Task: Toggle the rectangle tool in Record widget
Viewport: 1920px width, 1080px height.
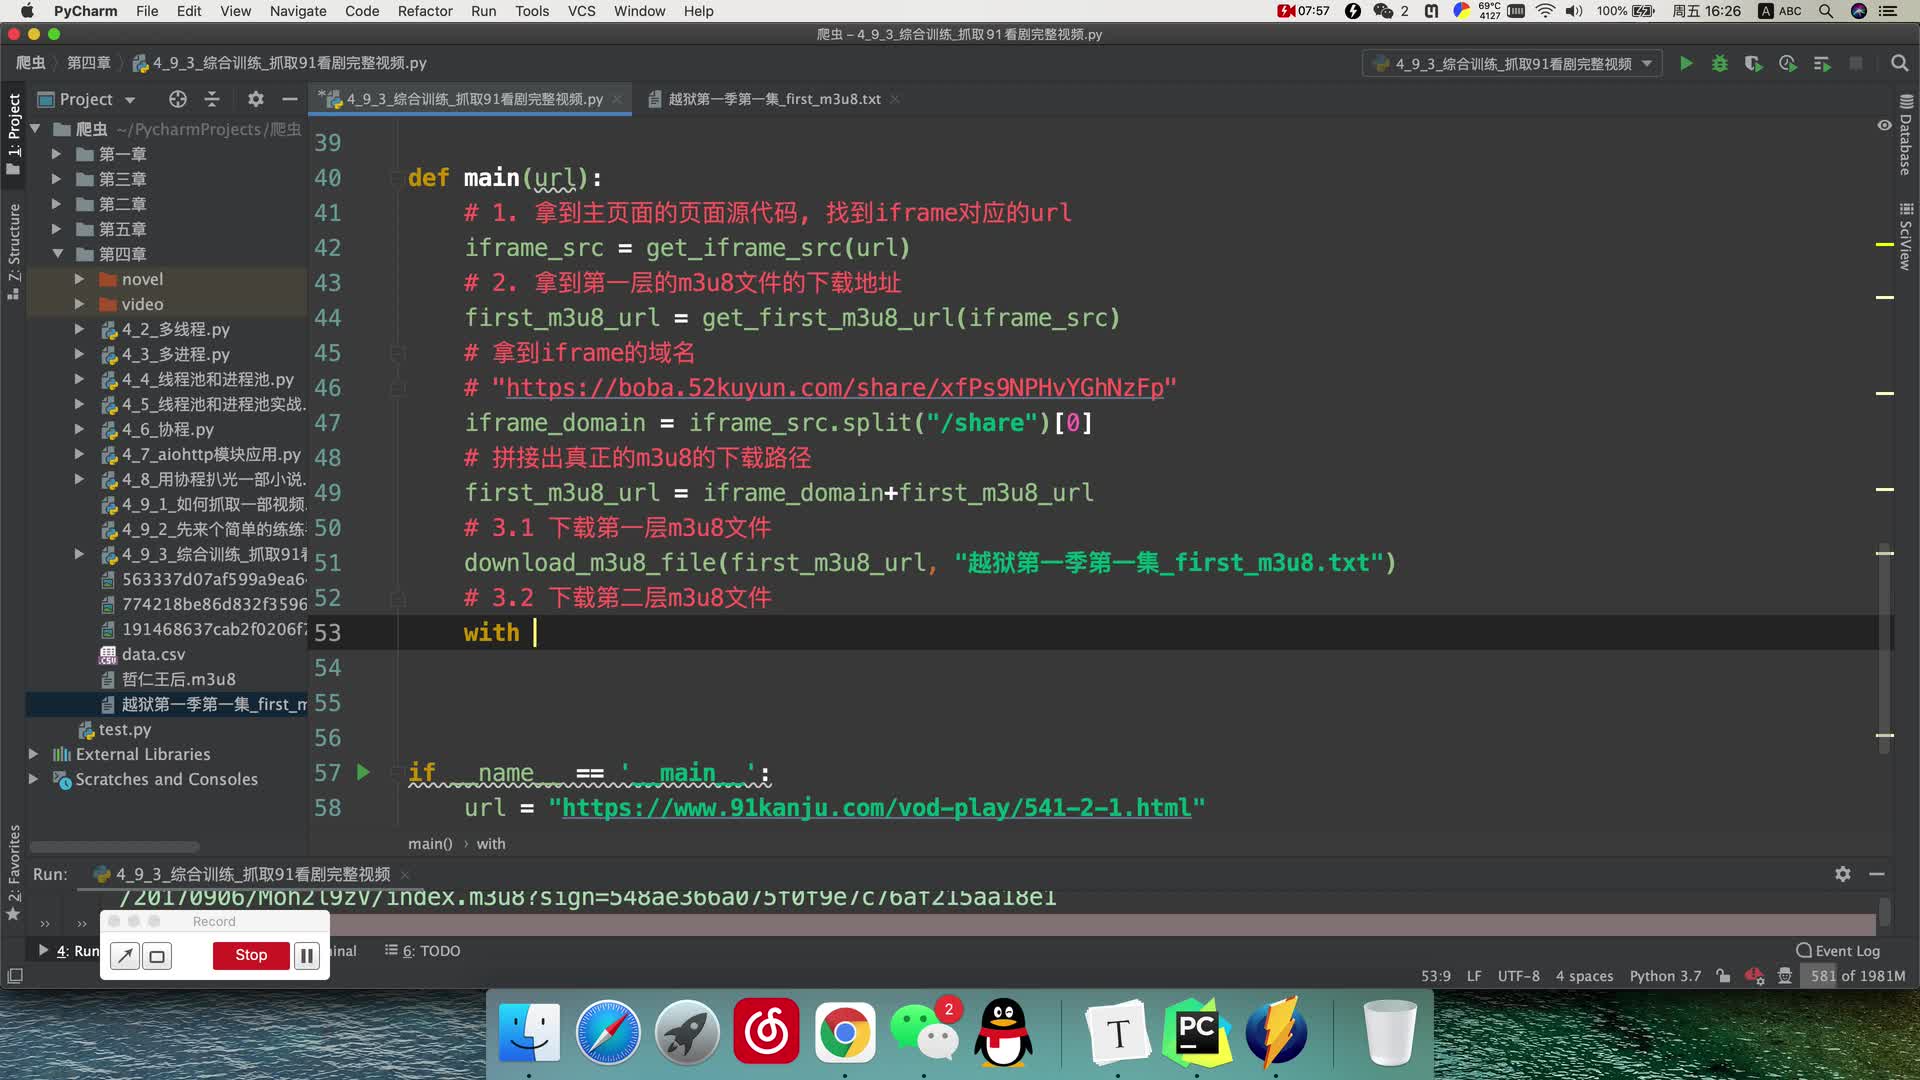Action: pos(157,956)
